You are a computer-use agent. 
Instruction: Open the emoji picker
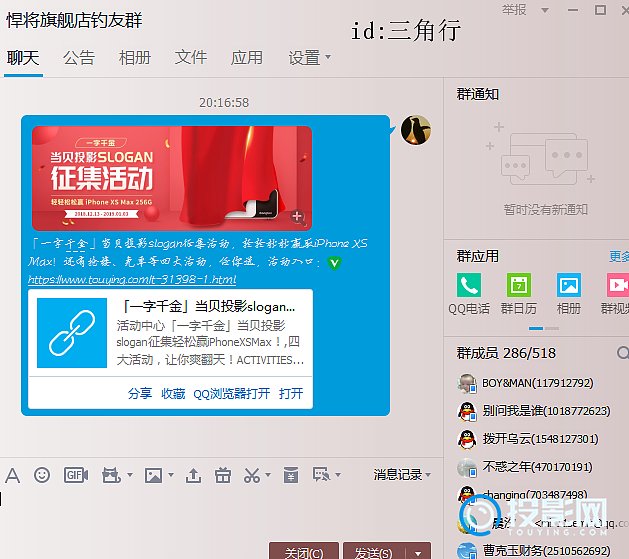[42, 475]
